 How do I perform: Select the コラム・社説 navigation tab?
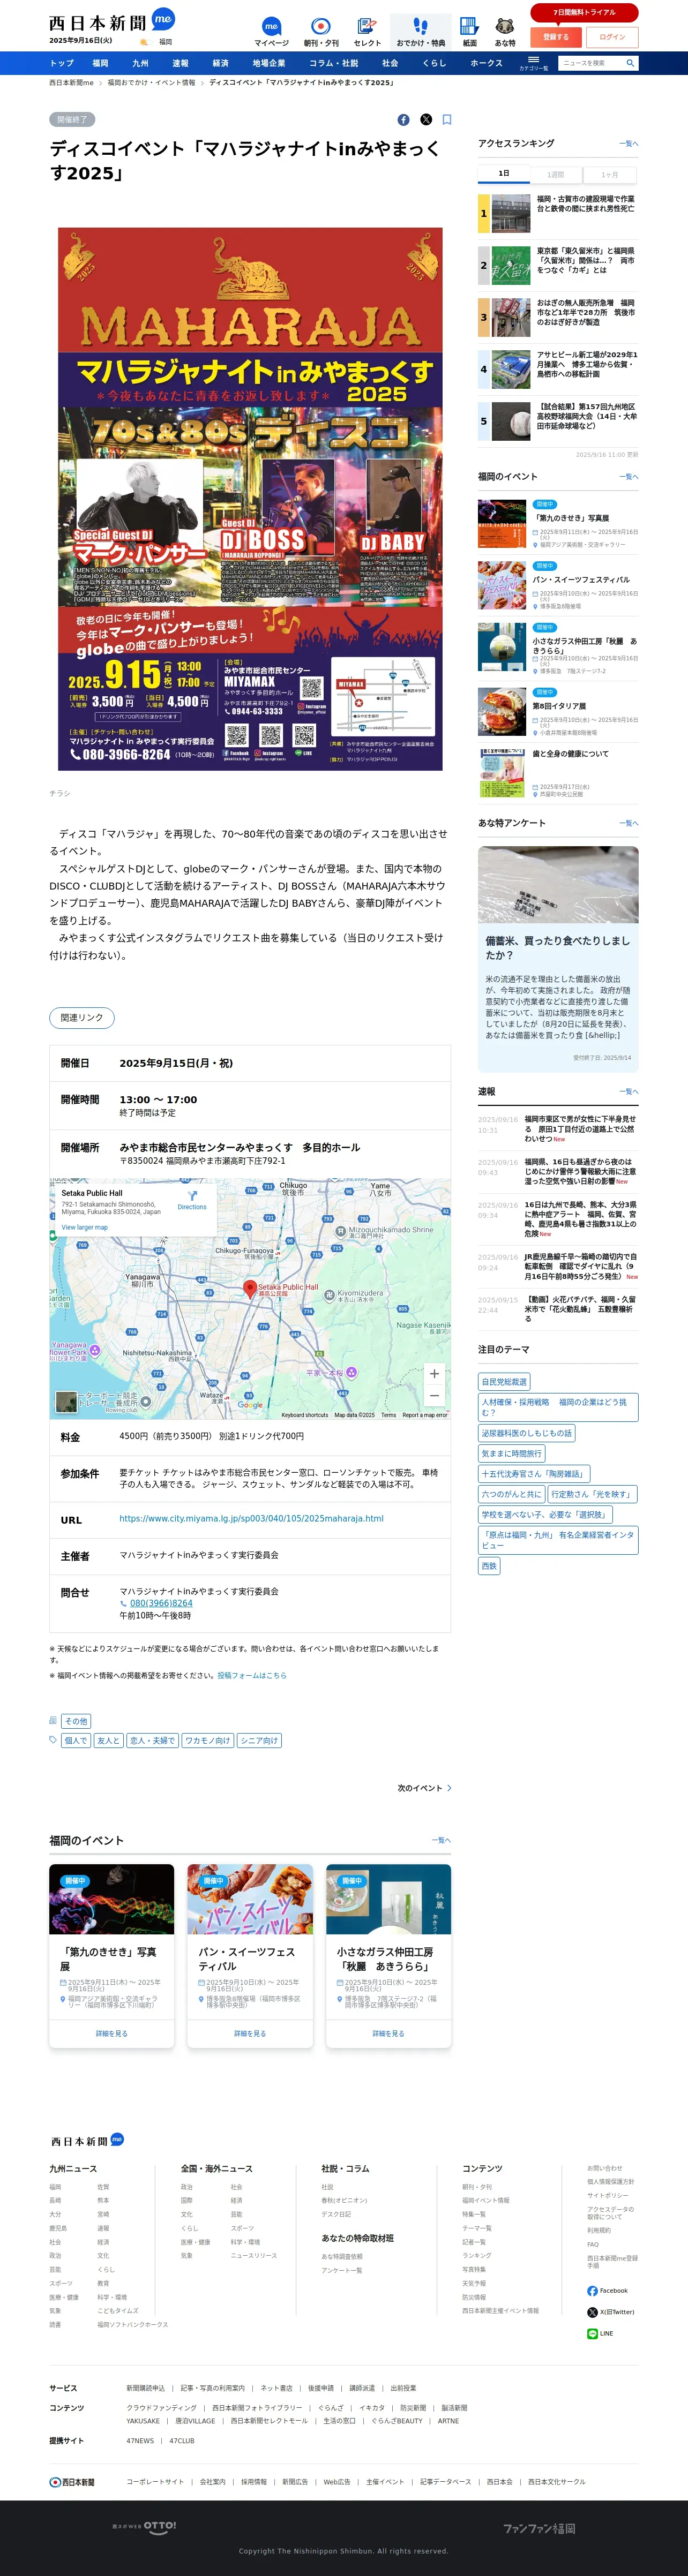pos(333,63)
